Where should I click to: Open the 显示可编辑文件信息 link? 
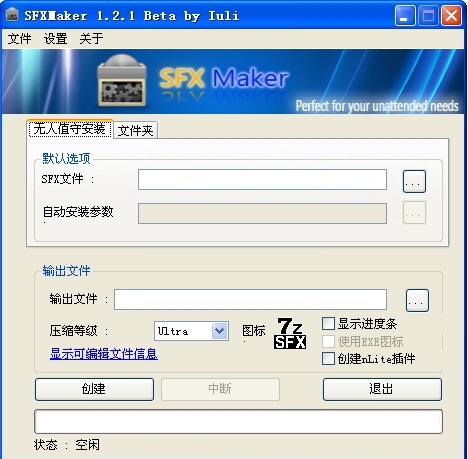[104, 354]
